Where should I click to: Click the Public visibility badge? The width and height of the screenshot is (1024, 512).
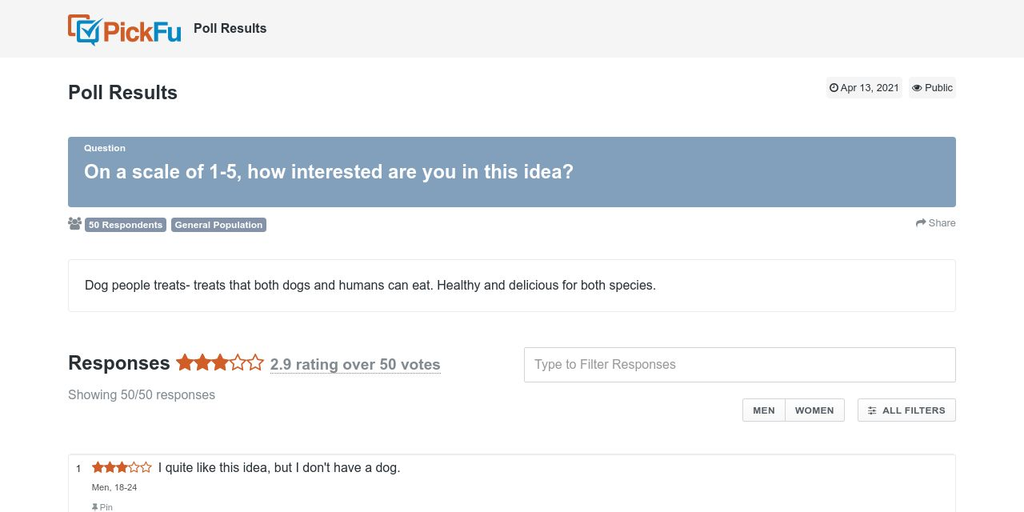(x=933, y=88)
